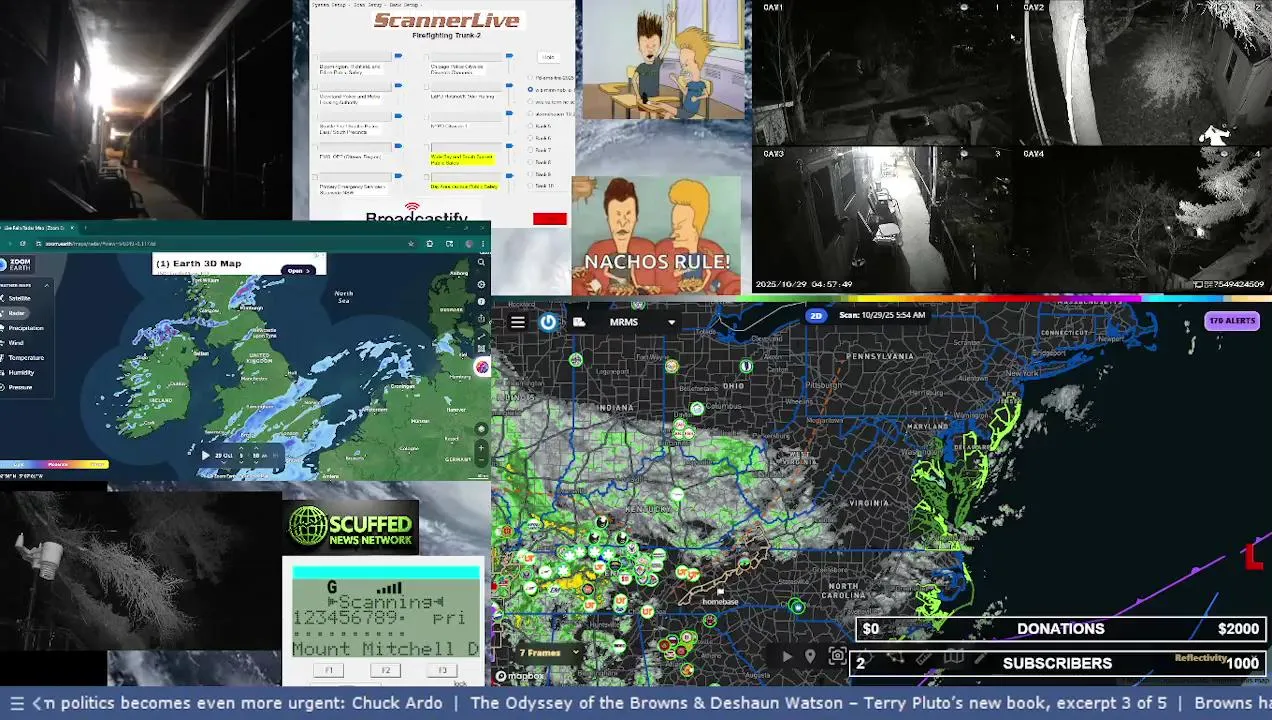Play the MRMS radar loop
This screenshot has width=1272, height=720.
point(786,656)
